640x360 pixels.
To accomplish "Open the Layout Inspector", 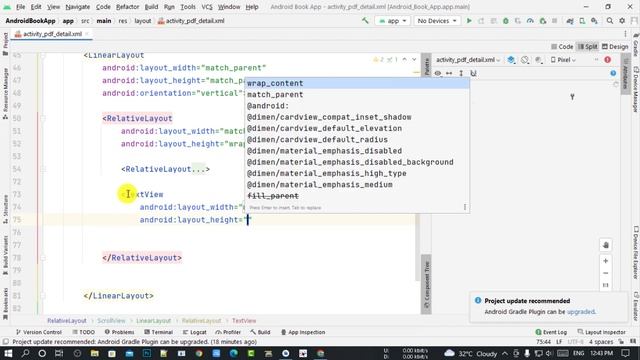I will tap(602, 332).
